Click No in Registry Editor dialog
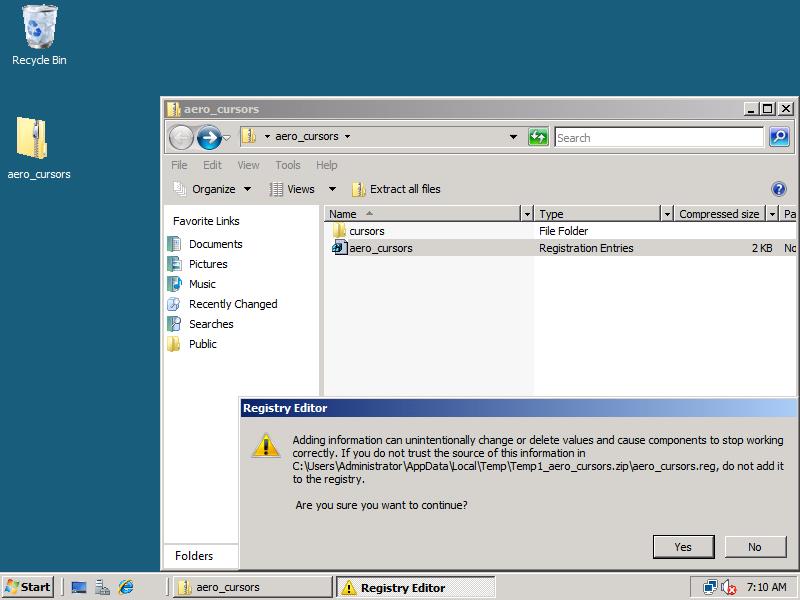Screen dimensions: 800x600 coord(755,547)
